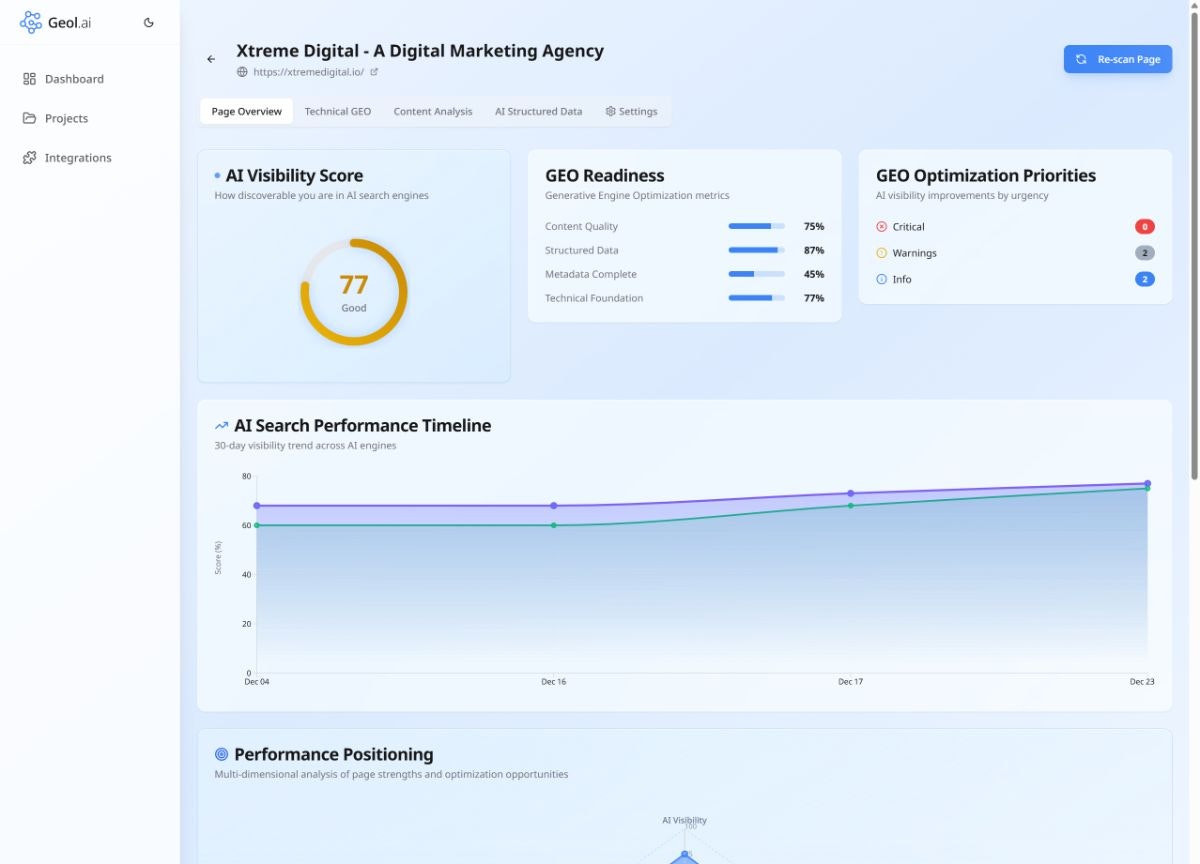Click the Metadata Complete progress bar

pyautogui.click(x=756, y=274)
